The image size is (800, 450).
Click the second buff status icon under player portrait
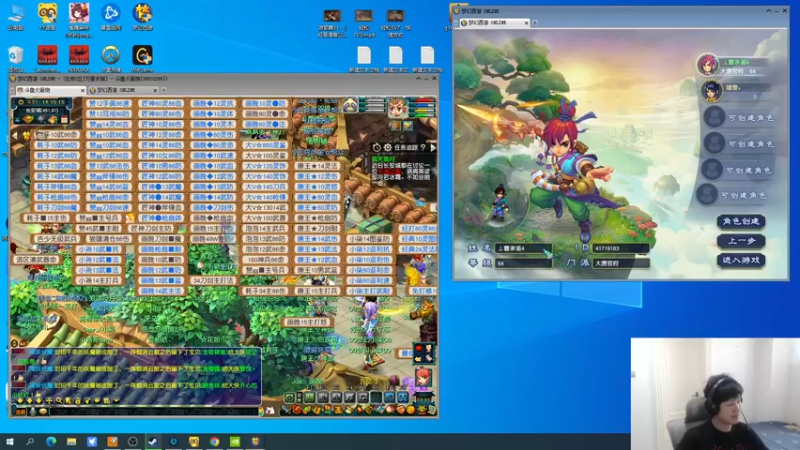pyautogui.click(x=407, y=125)
